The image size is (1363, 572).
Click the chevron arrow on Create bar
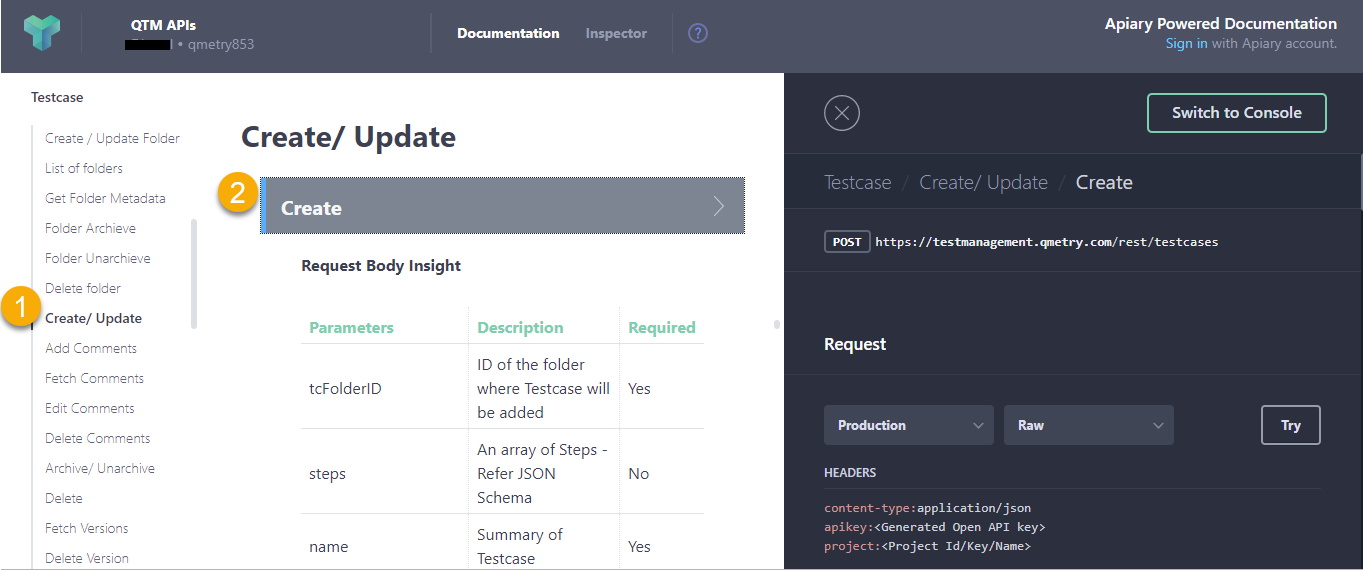719,207
